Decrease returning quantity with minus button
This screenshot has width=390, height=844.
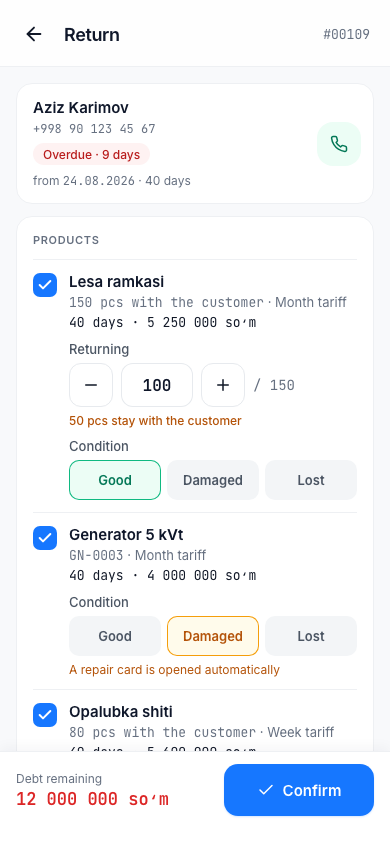point(91,385)
